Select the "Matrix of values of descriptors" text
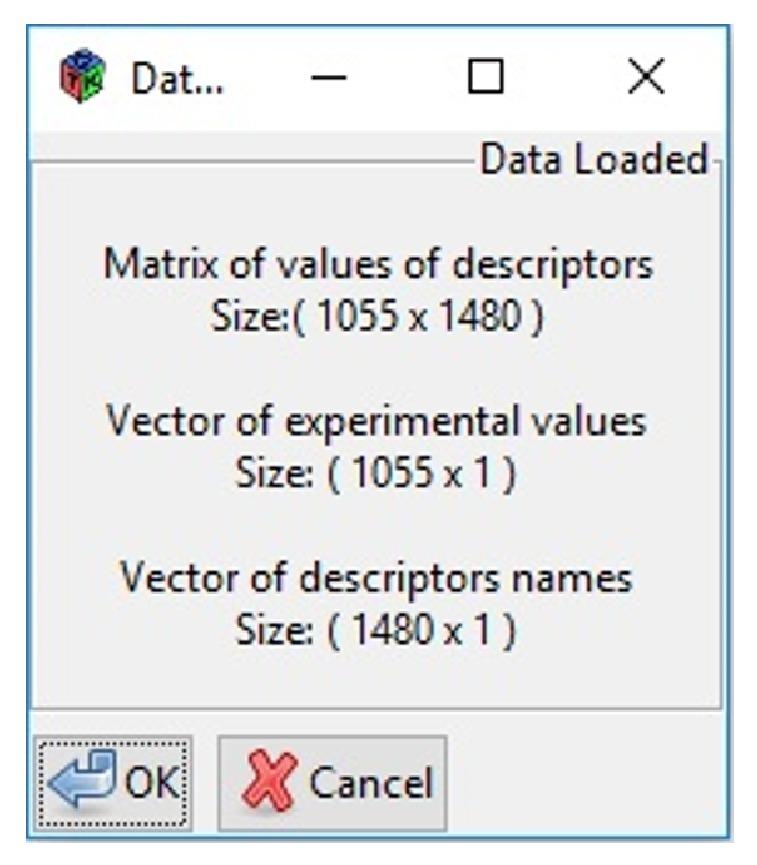The width and height of the screenshot is (757, 865). click(378, 265)
